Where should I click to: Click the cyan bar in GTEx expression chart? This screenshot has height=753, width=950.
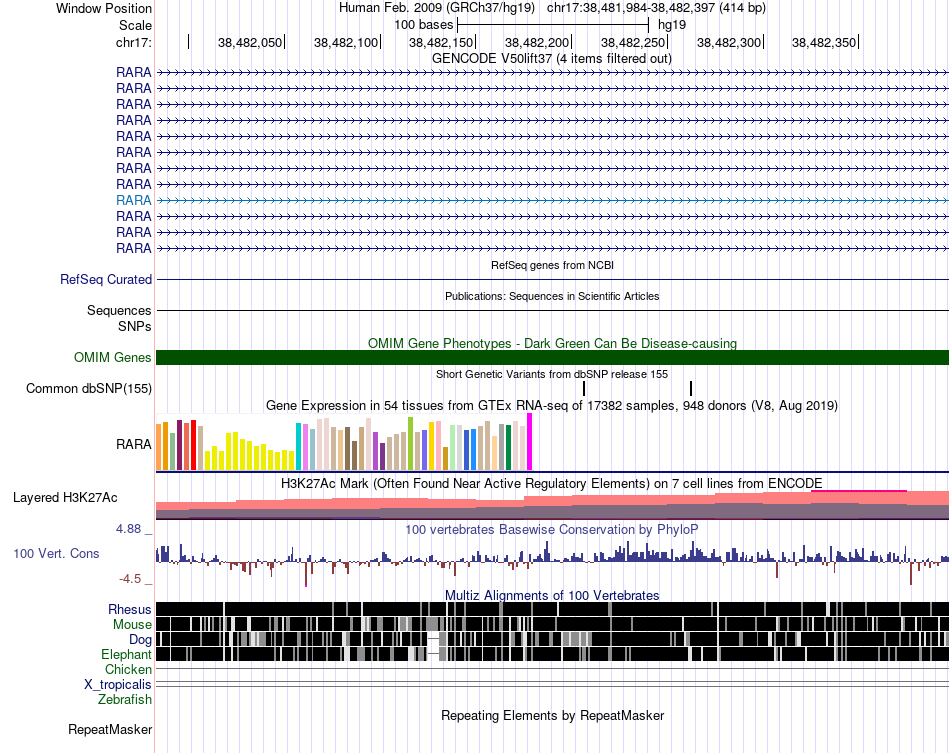point(298,446)
